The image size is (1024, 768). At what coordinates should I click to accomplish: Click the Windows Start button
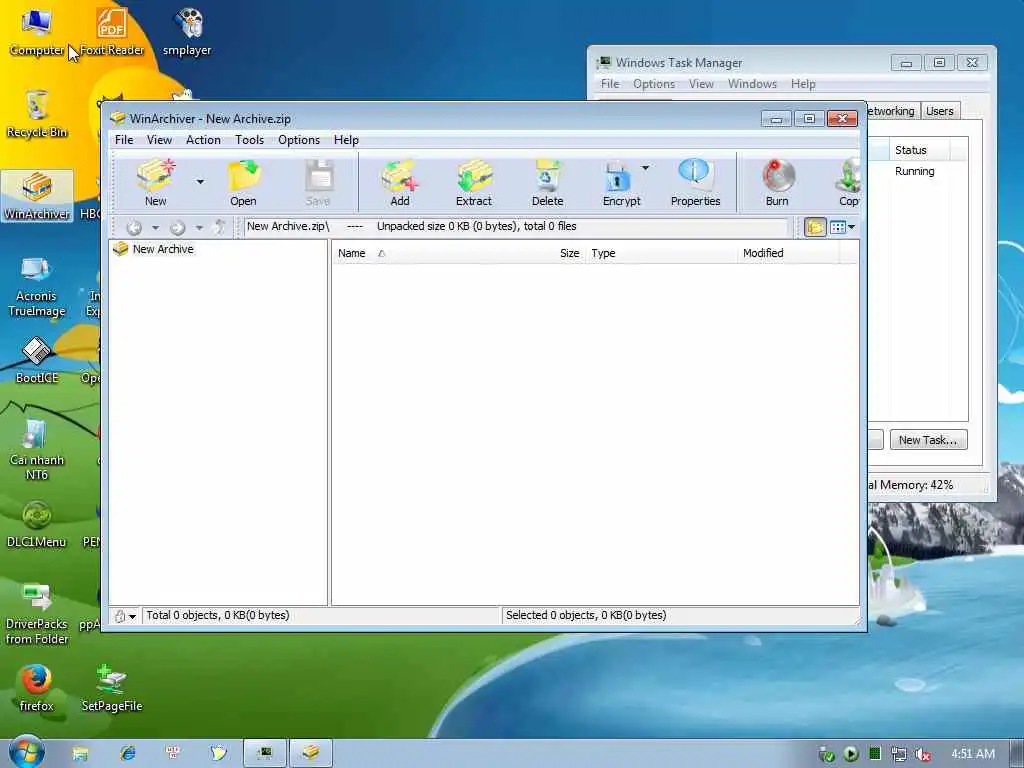click(x=26, y=753)
